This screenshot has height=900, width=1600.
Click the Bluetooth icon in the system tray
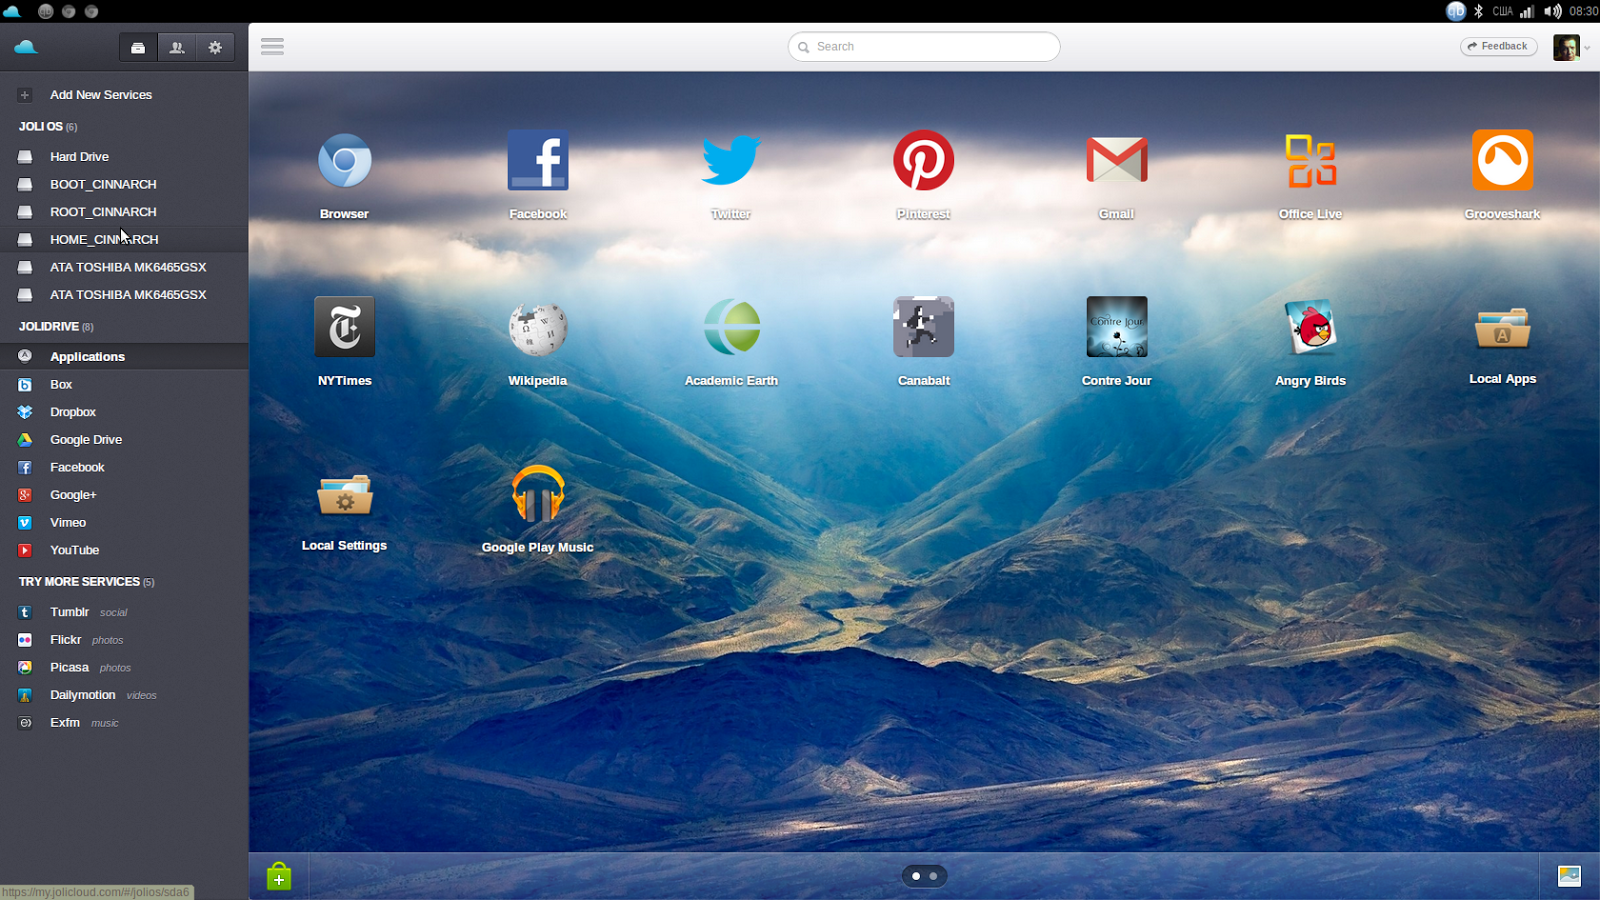[x=1478, y=12]
